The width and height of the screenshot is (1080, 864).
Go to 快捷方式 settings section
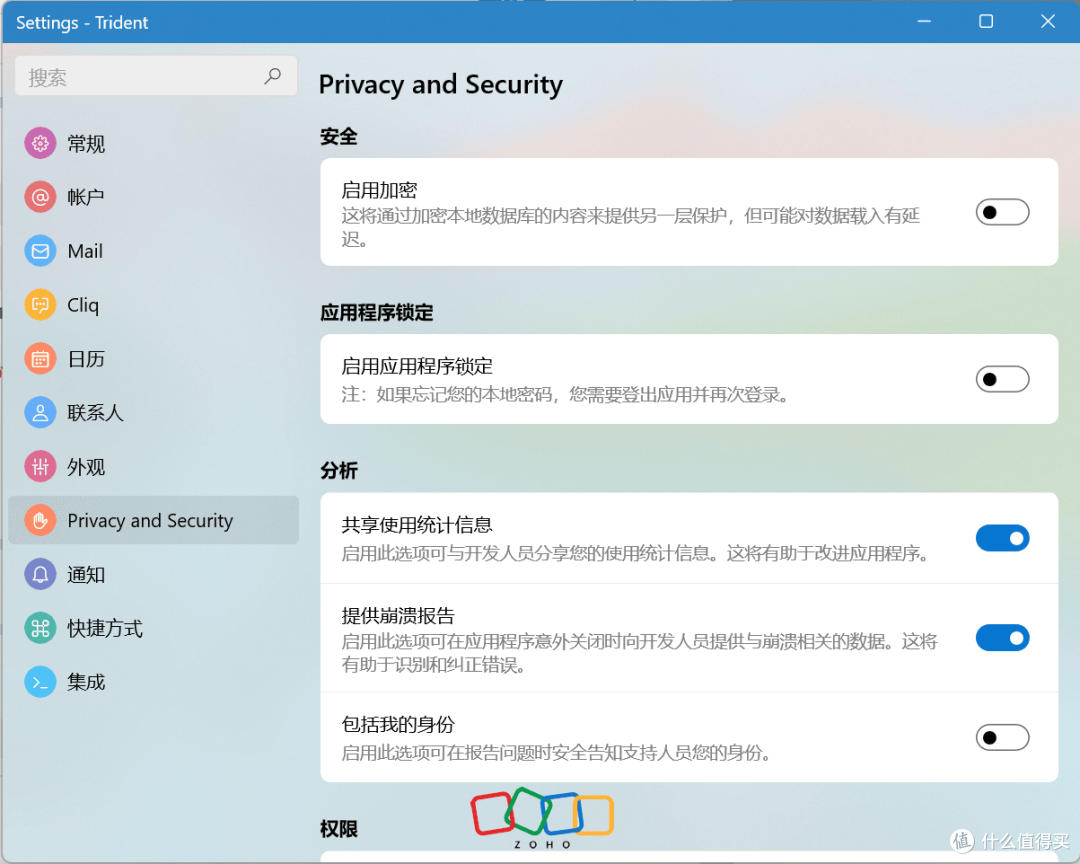(x=154, y=628)
